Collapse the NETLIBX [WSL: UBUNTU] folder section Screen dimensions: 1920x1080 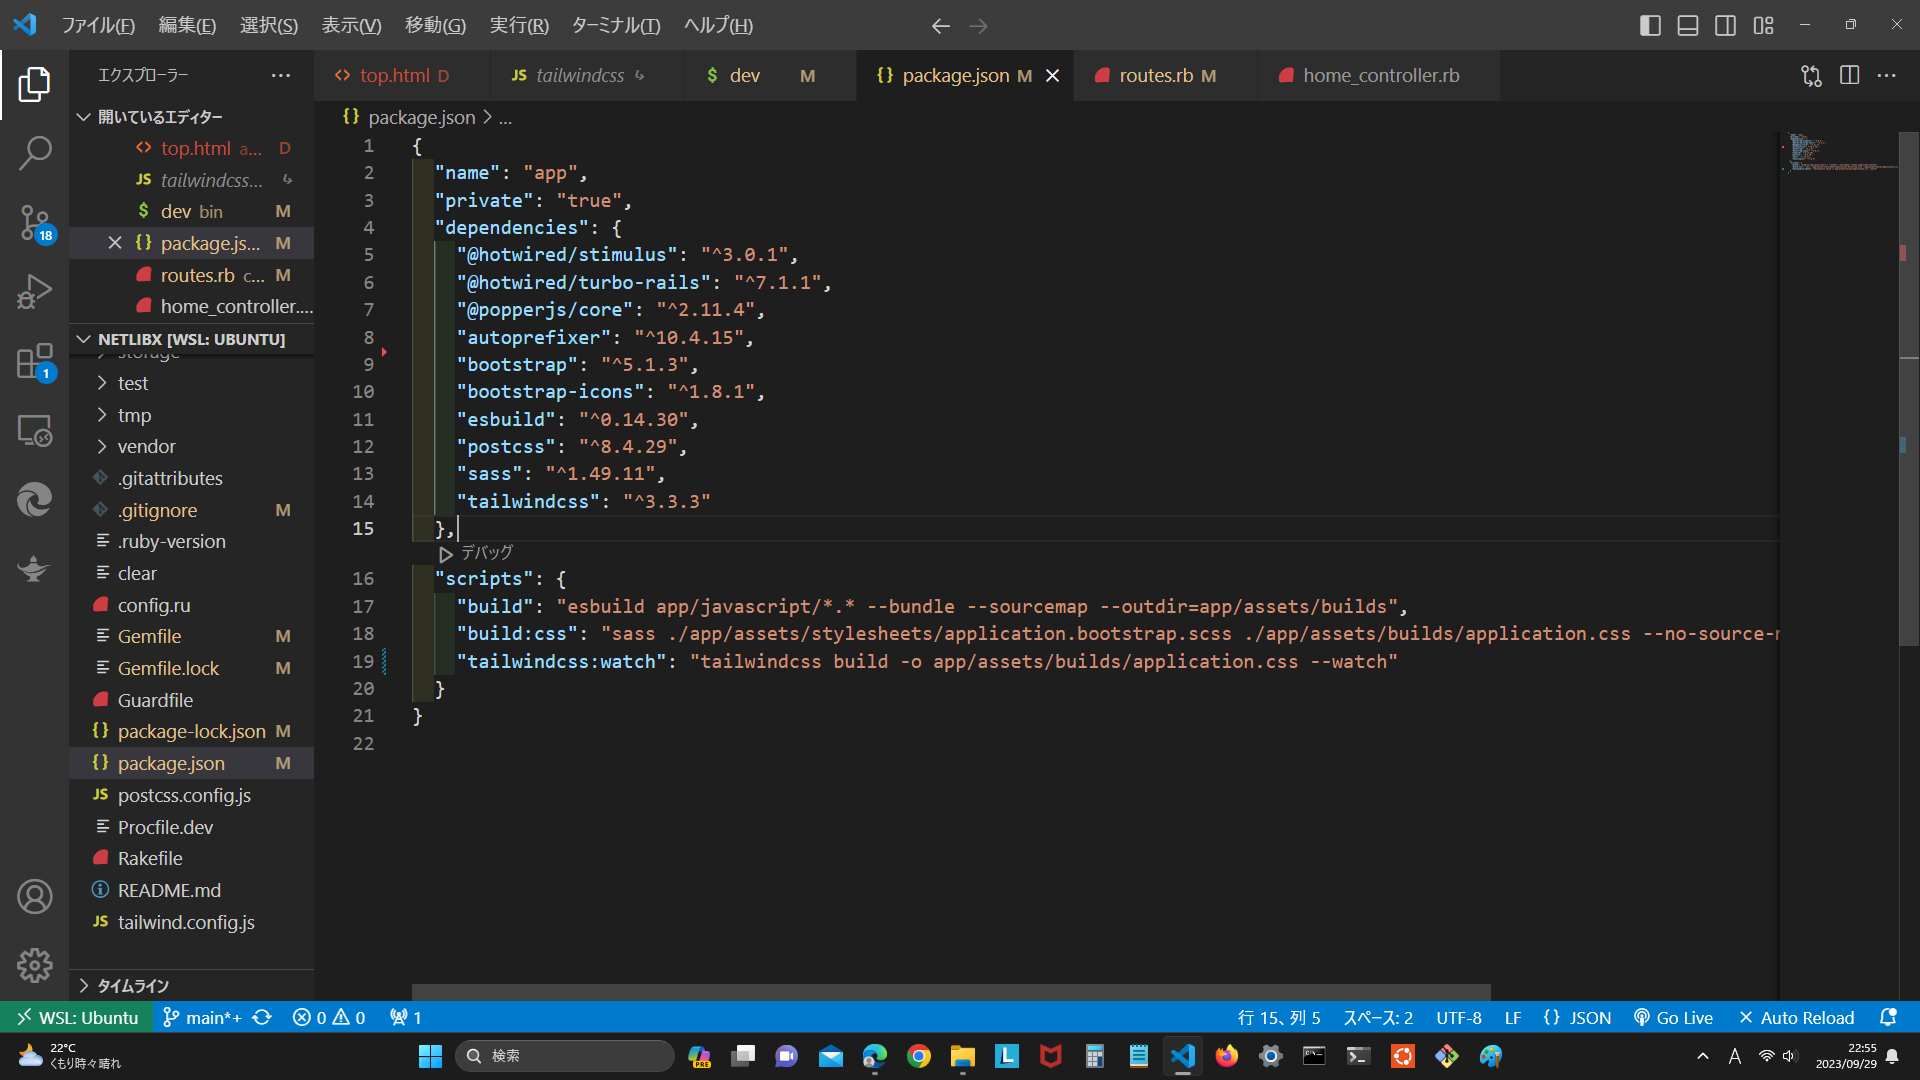coord(190,339)
